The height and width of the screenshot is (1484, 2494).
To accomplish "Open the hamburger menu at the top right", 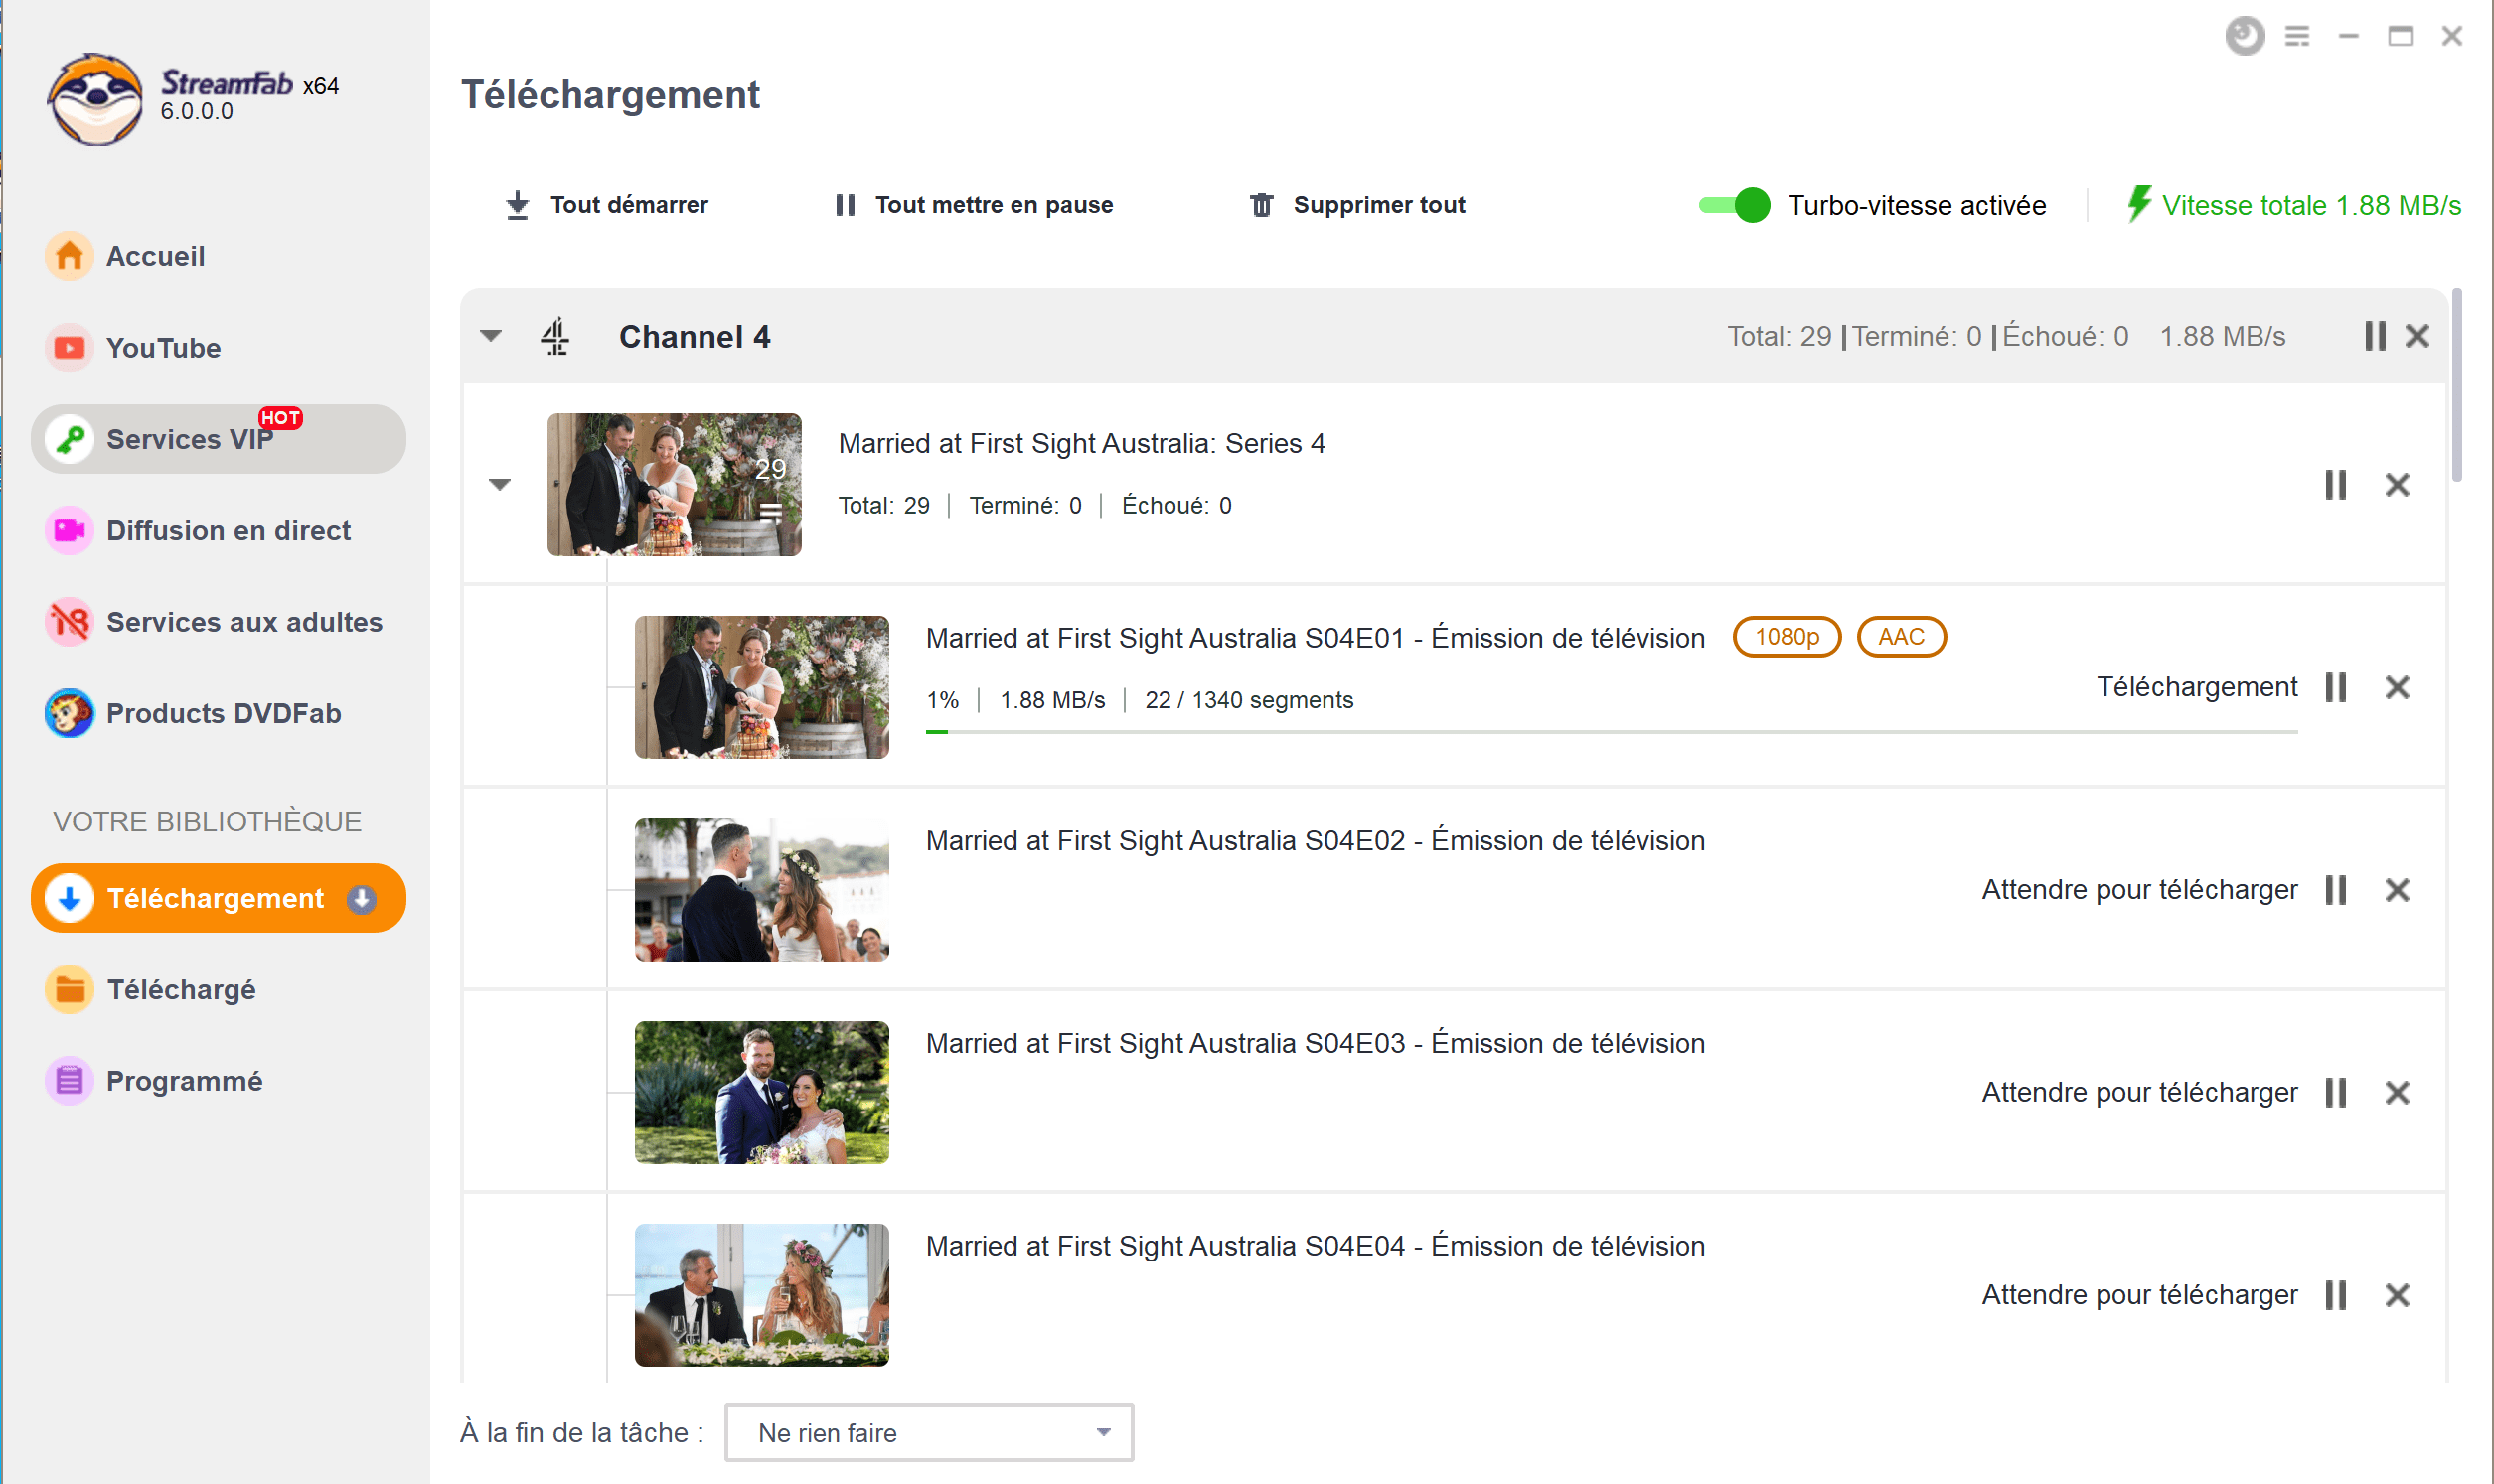I will click(2297, 37).
